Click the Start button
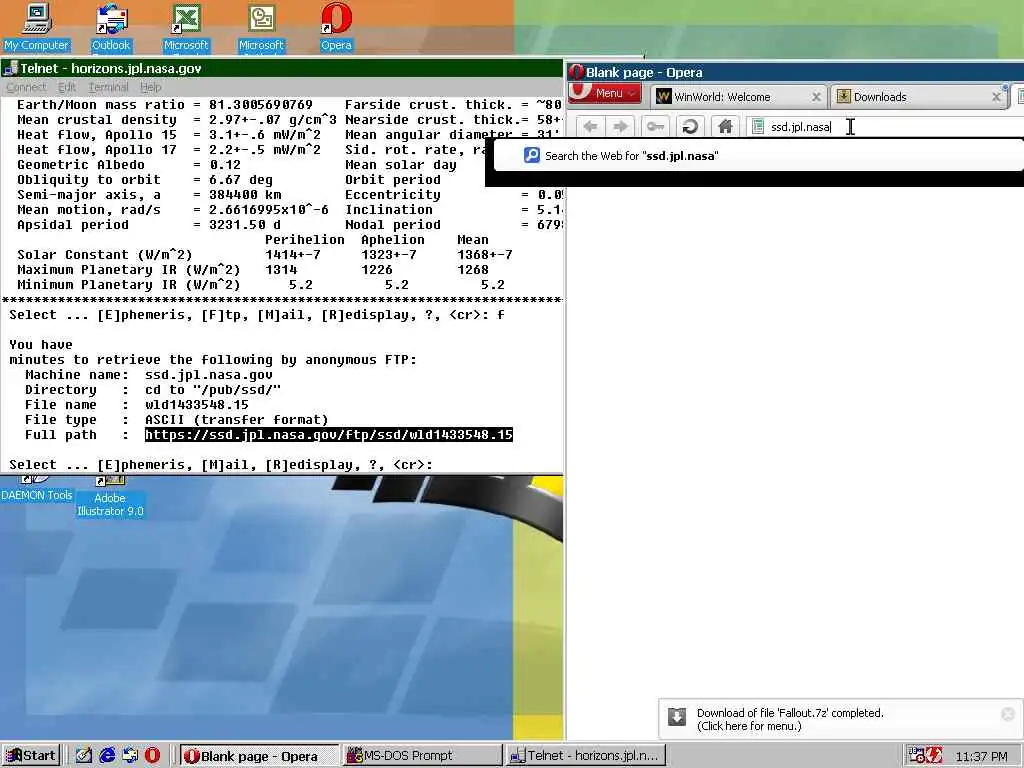This screenshot has height=768, width=1024. pos(31,756)
